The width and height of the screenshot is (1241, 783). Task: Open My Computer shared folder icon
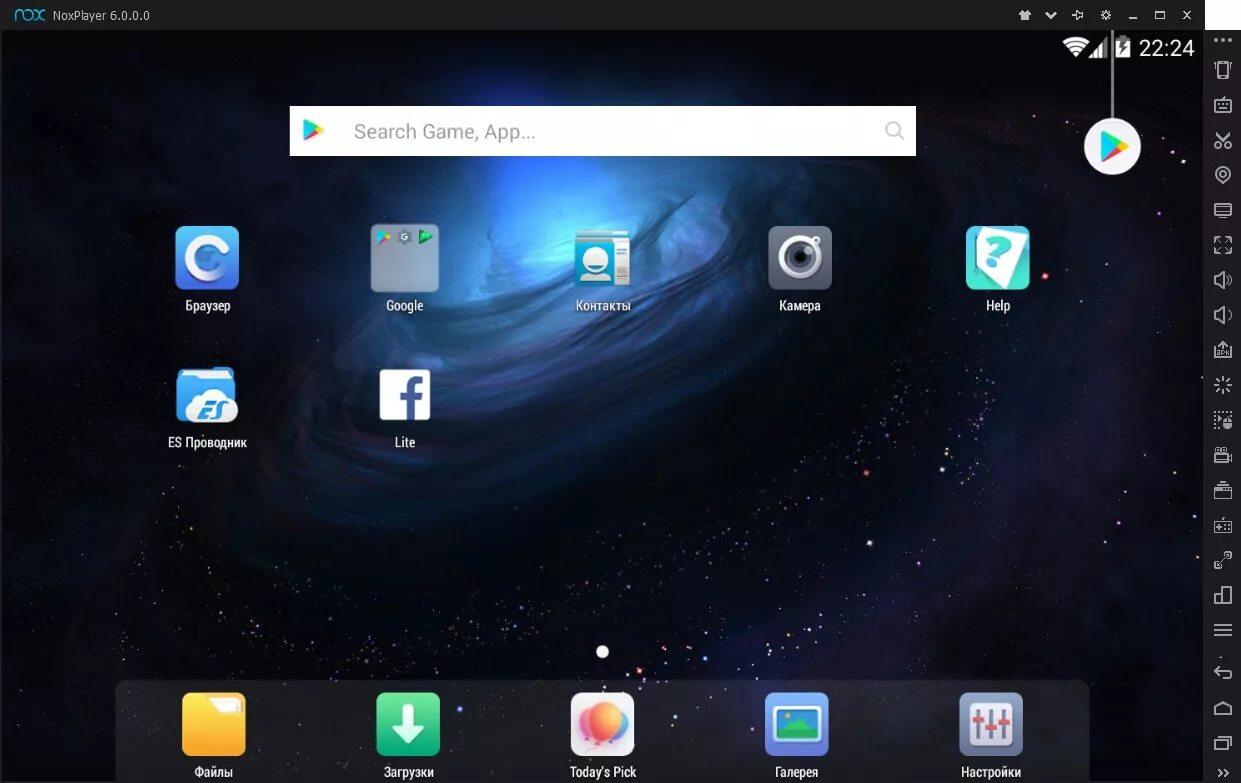1223,210
